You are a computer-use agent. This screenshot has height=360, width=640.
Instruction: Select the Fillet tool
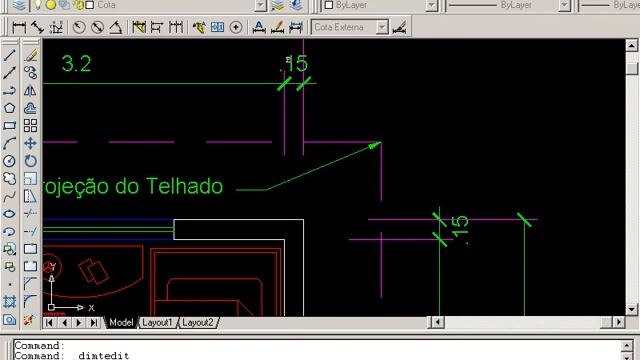point(30,302)
